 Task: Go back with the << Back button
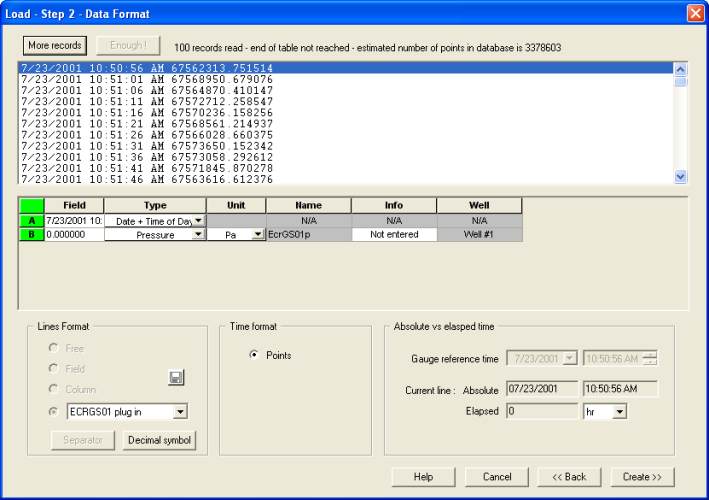pyautogui.click(x=570, y=477)
